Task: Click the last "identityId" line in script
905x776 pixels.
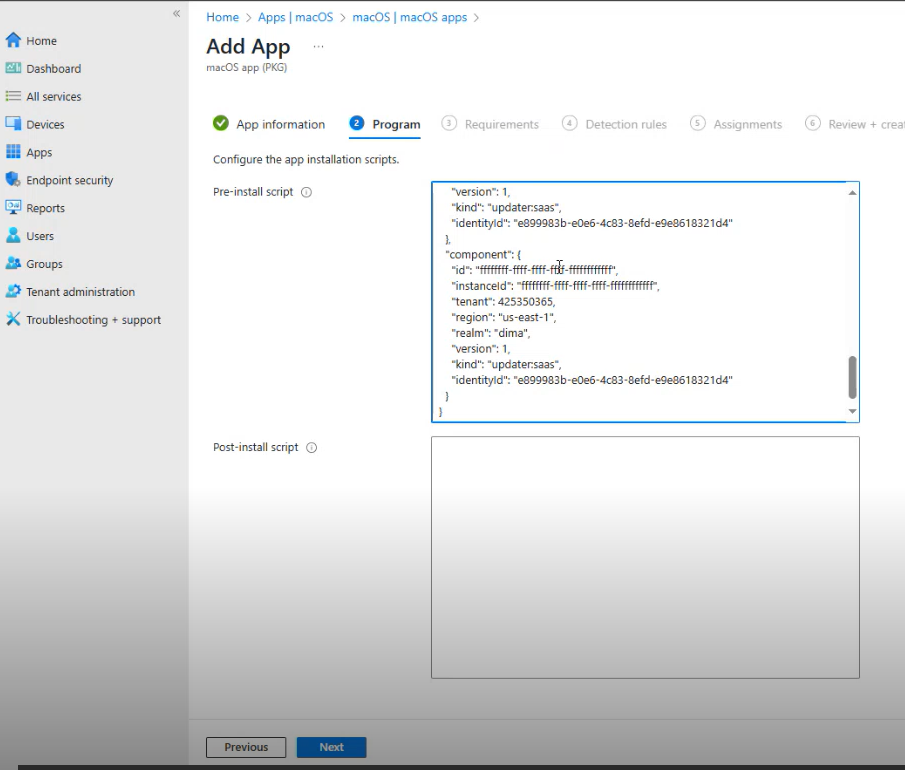Action: (592, 380)
